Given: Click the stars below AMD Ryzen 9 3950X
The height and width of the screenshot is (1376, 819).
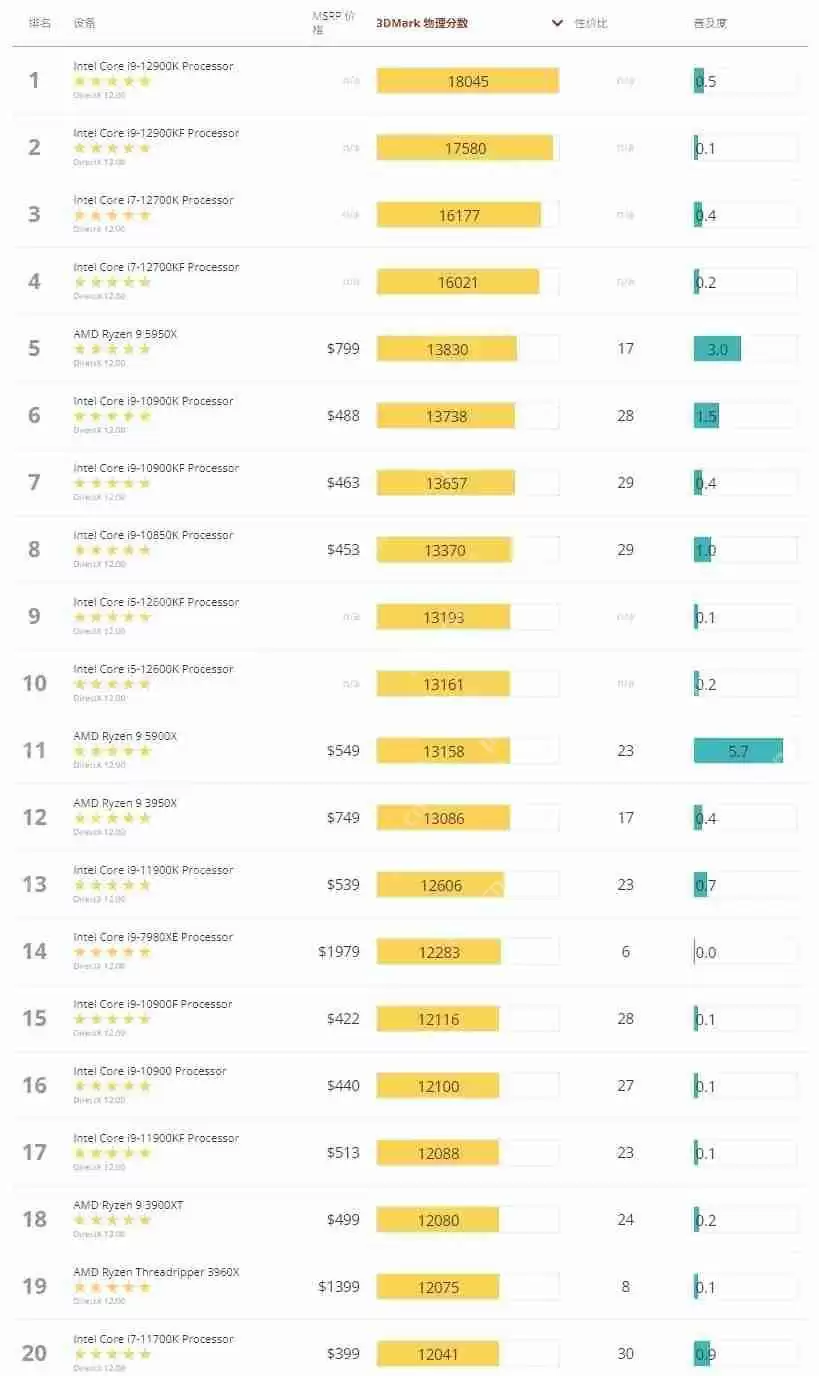Looking at the screenshot, I should click(x=112, y=818).
